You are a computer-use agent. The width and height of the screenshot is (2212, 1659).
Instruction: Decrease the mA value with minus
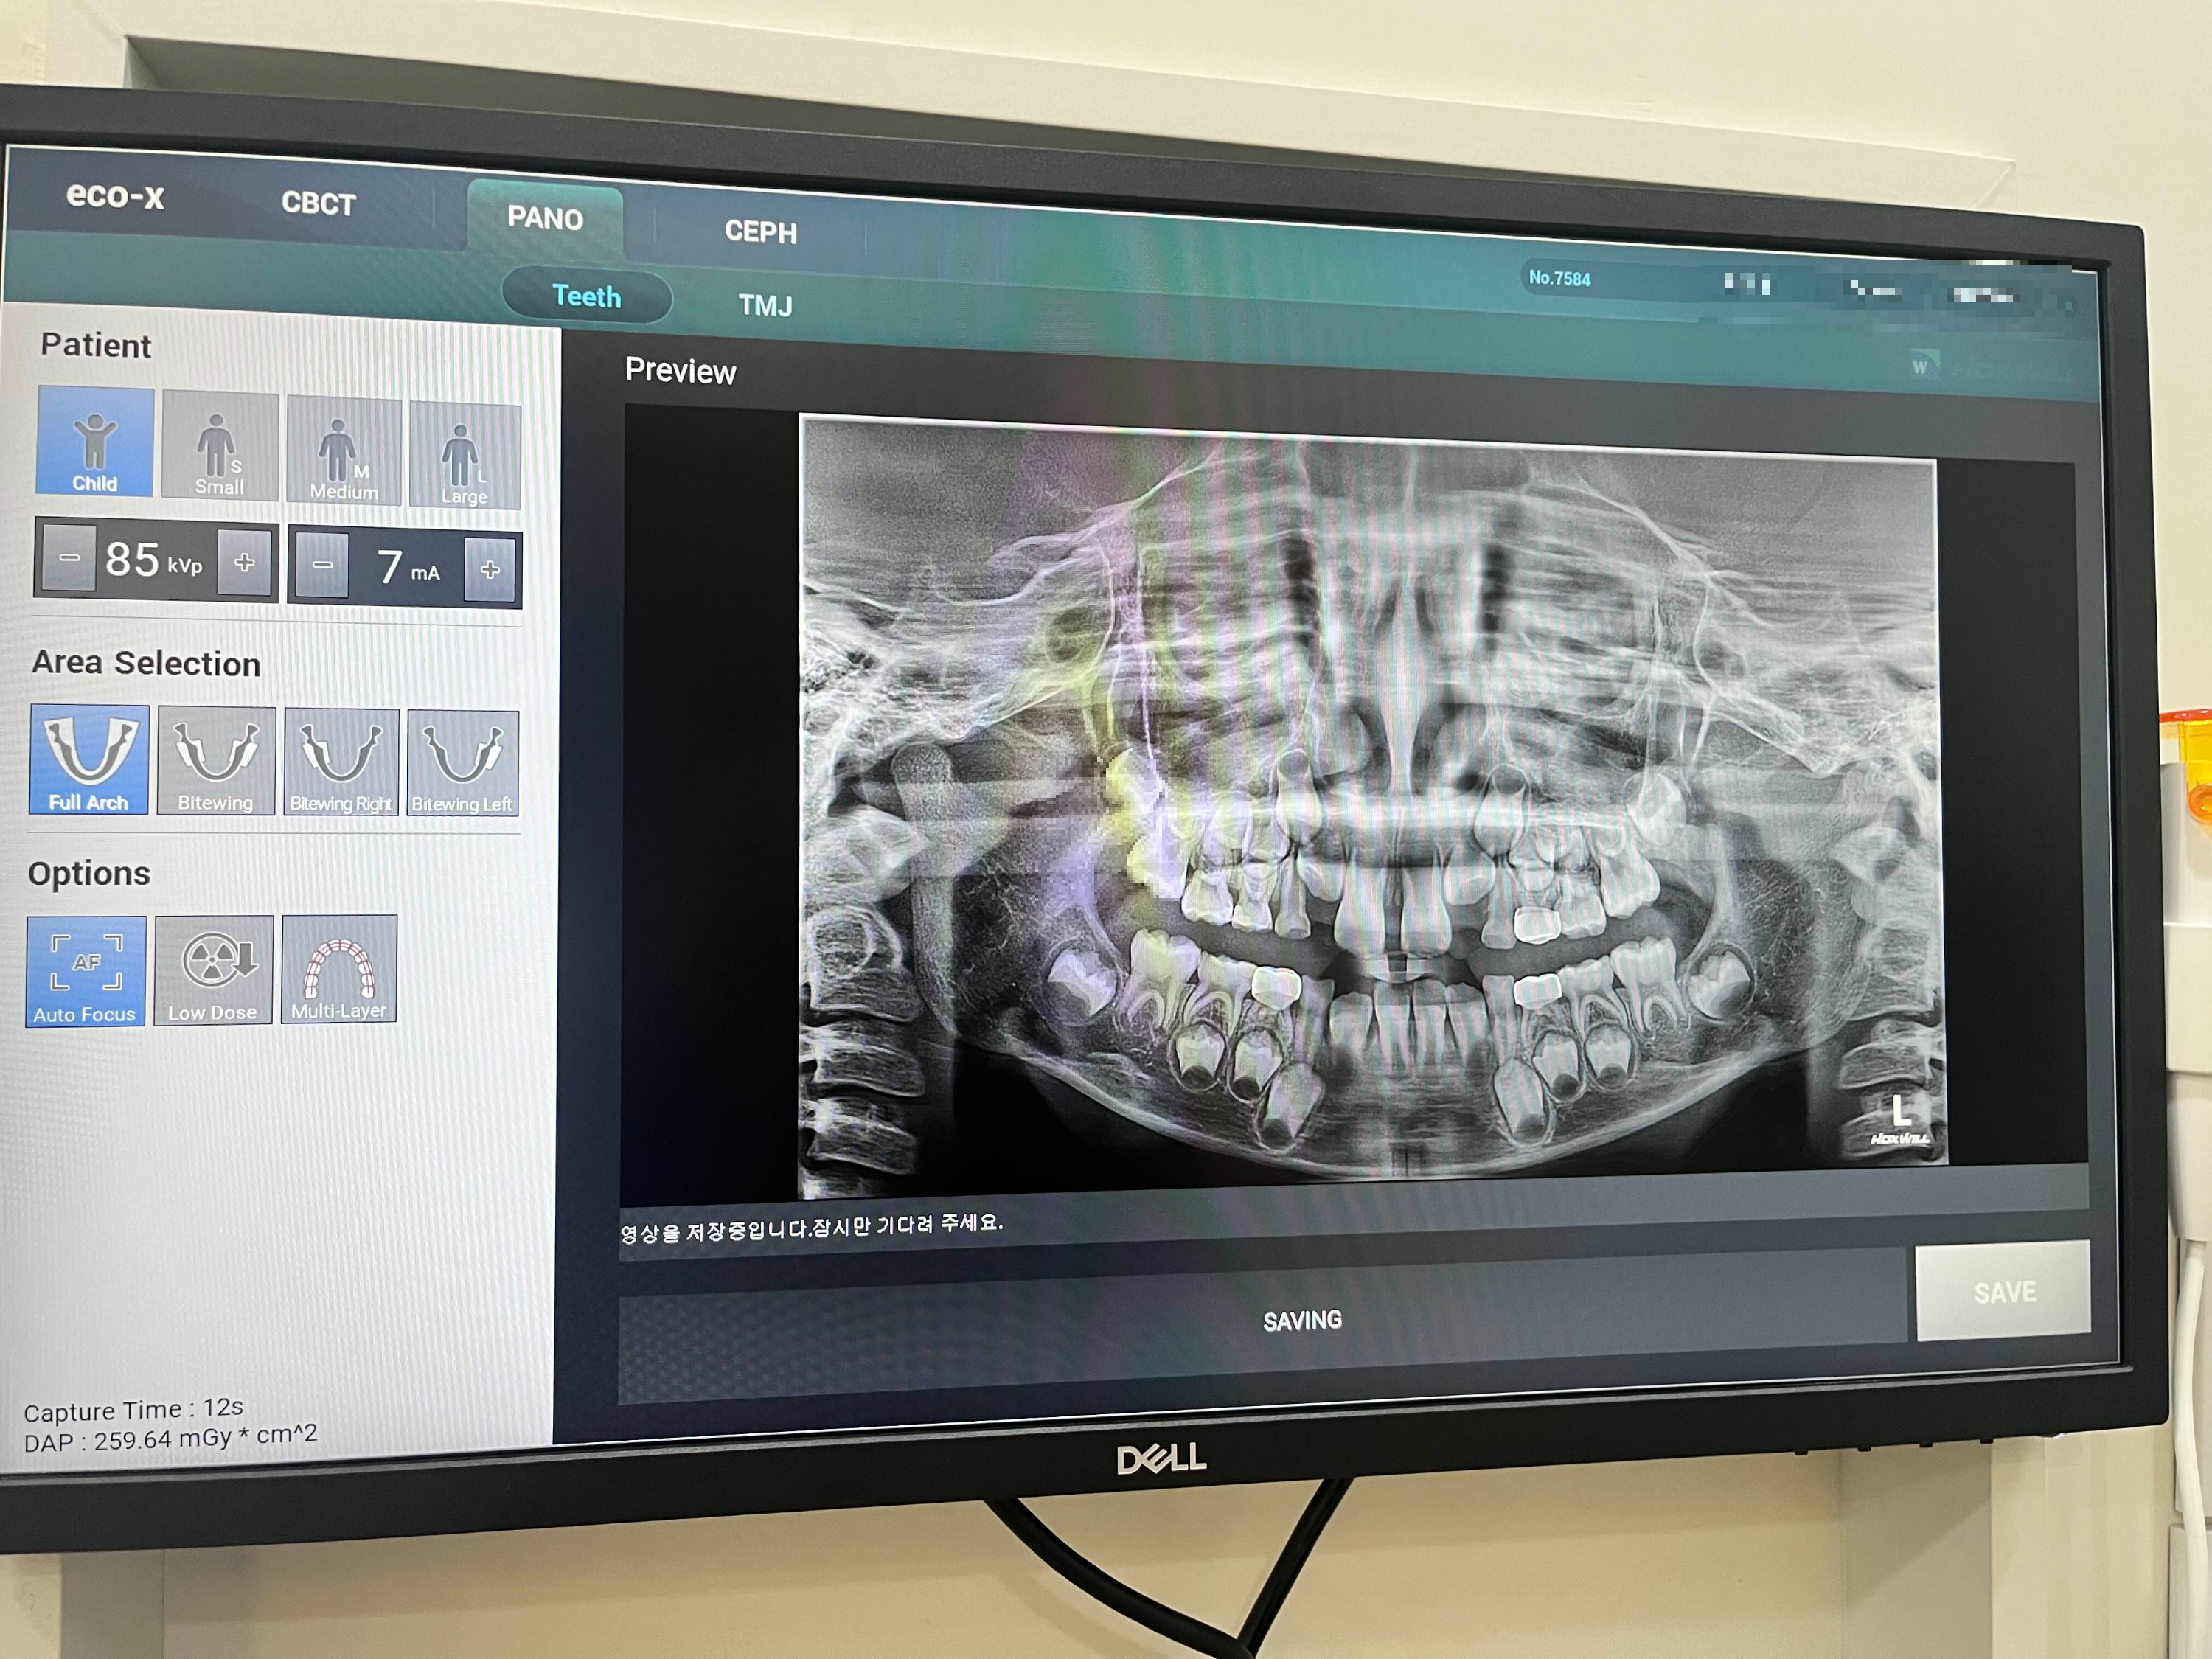point(322,565)
